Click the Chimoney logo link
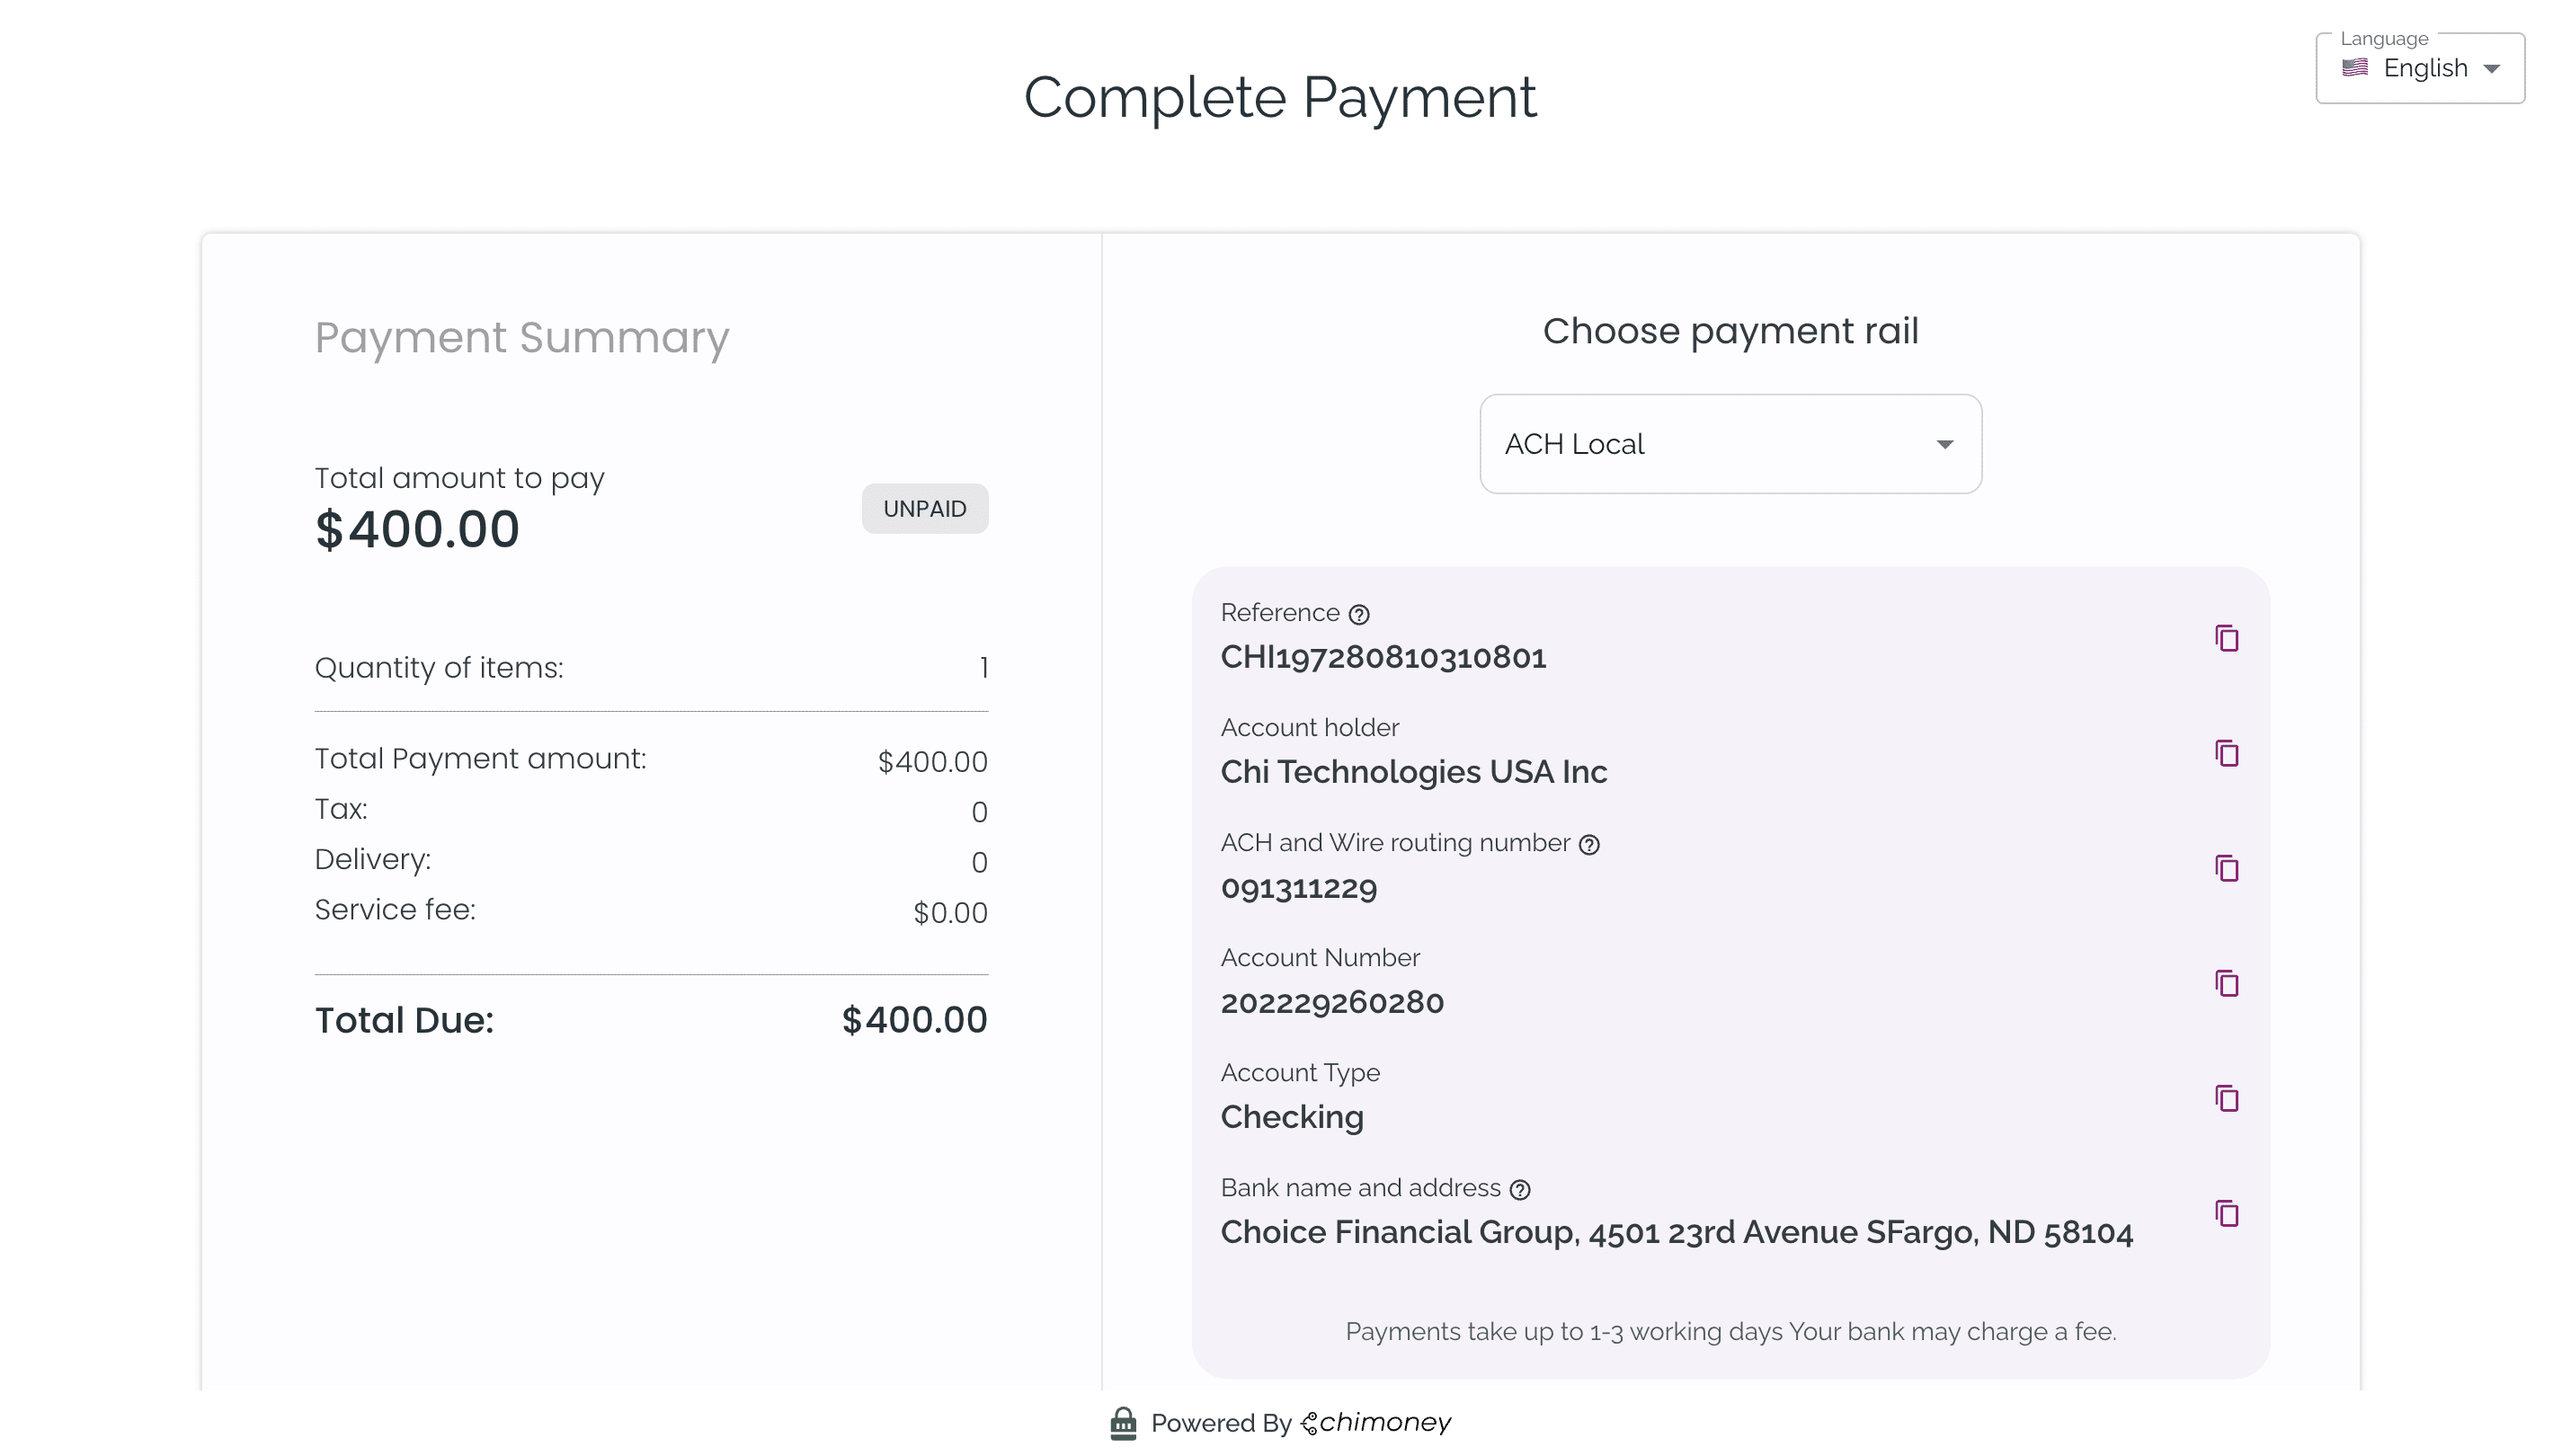 click(x=1376, y=1423)
